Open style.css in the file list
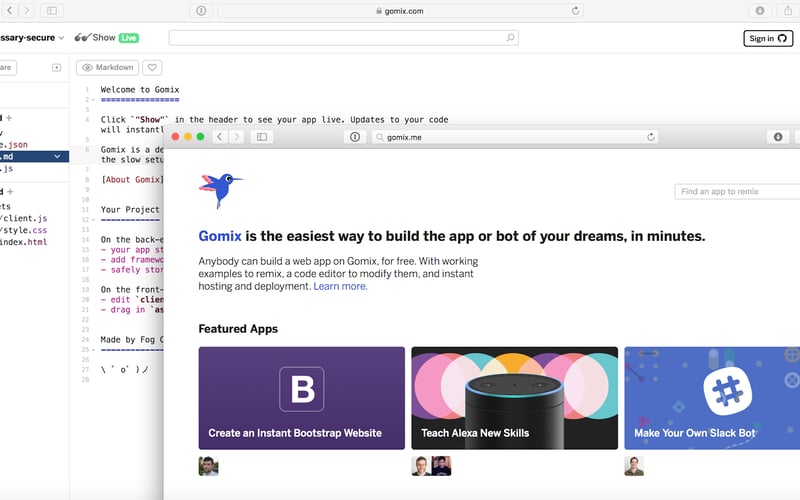 [x=24, y=230]
